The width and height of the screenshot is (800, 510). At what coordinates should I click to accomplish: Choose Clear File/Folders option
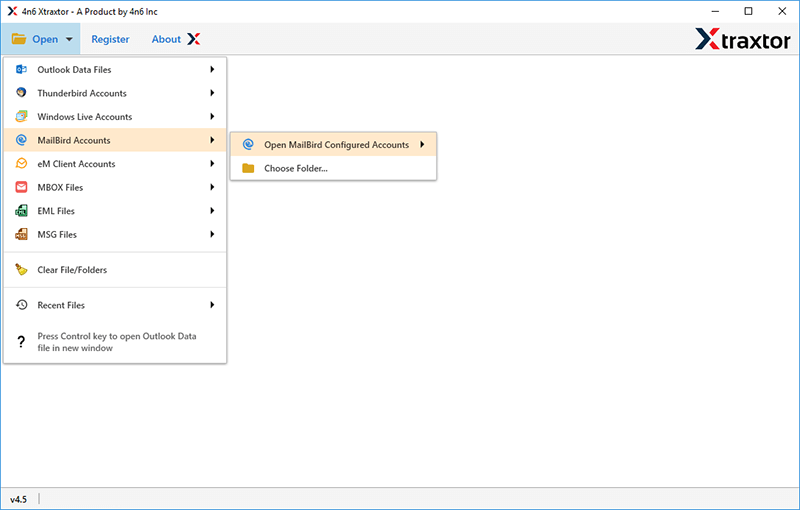pos(115,269)
